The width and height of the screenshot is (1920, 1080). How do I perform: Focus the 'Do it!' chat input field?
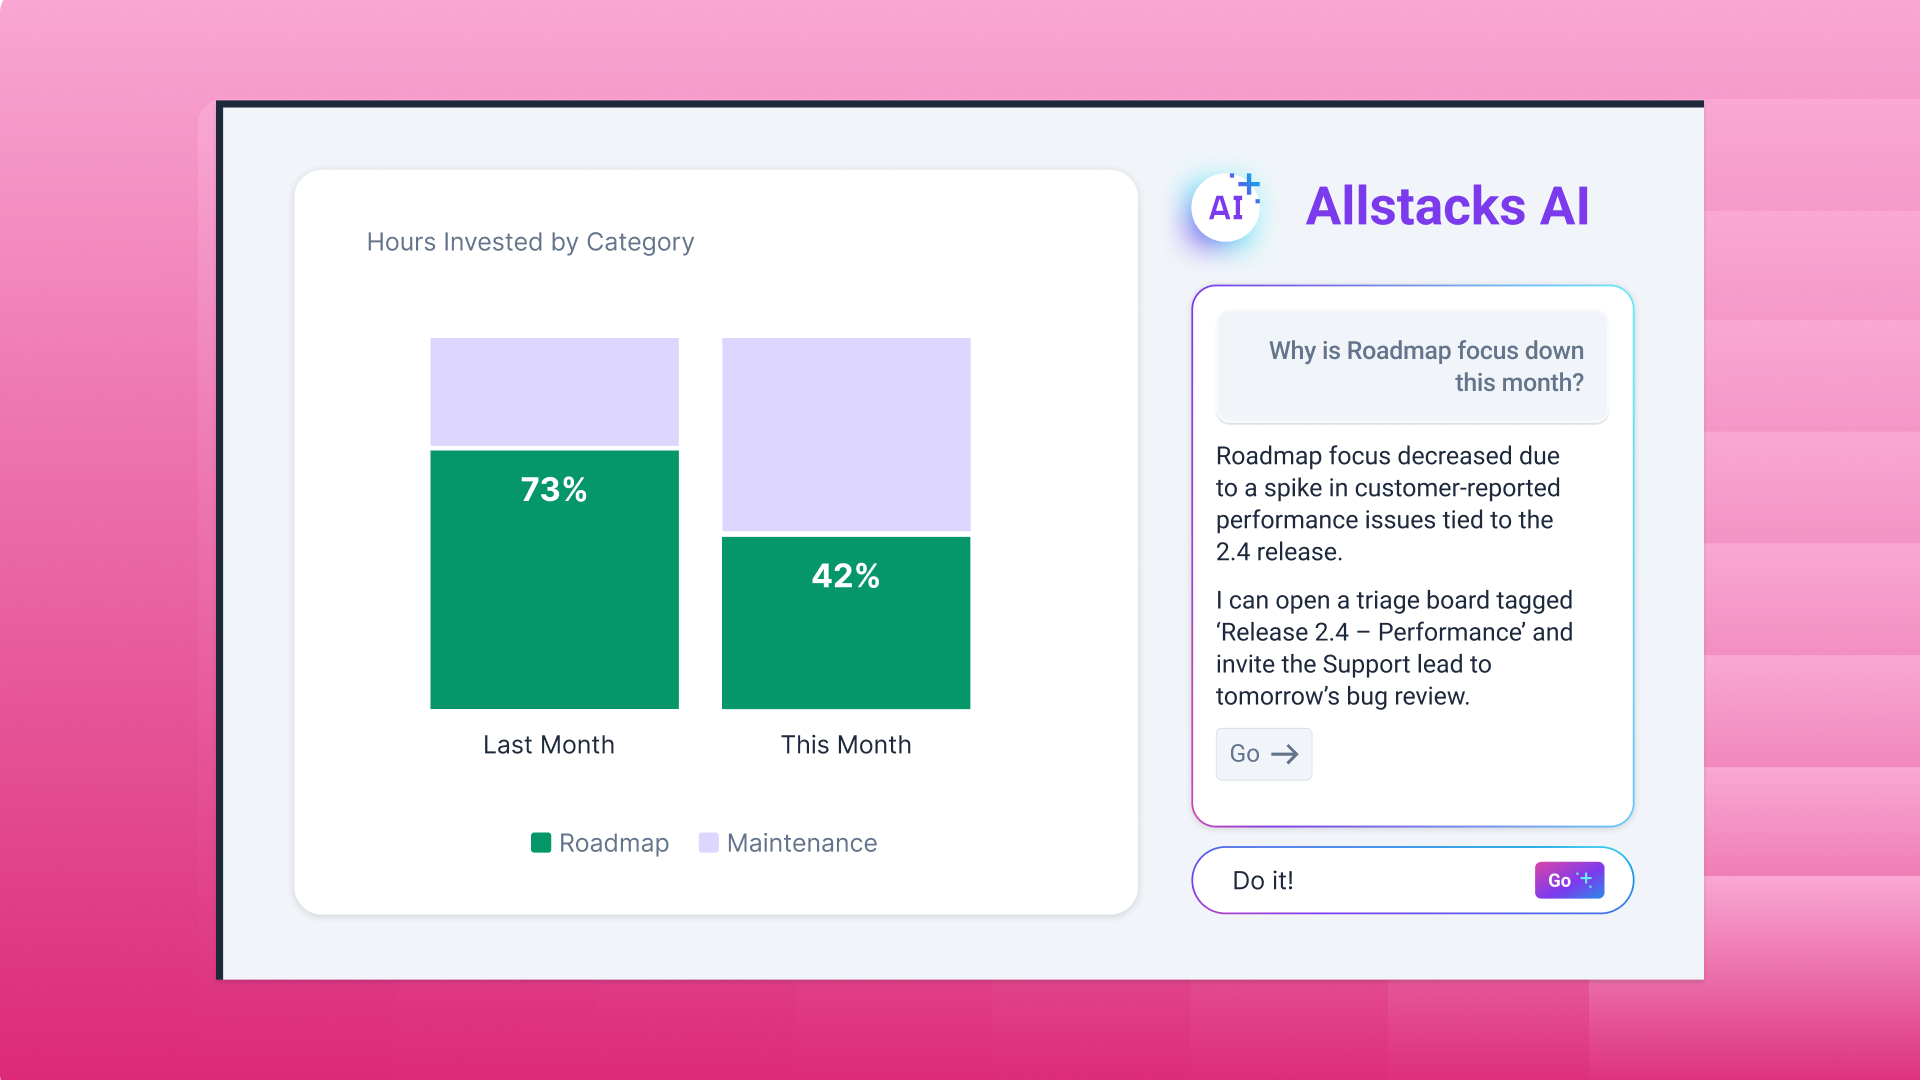(1370, 880)
